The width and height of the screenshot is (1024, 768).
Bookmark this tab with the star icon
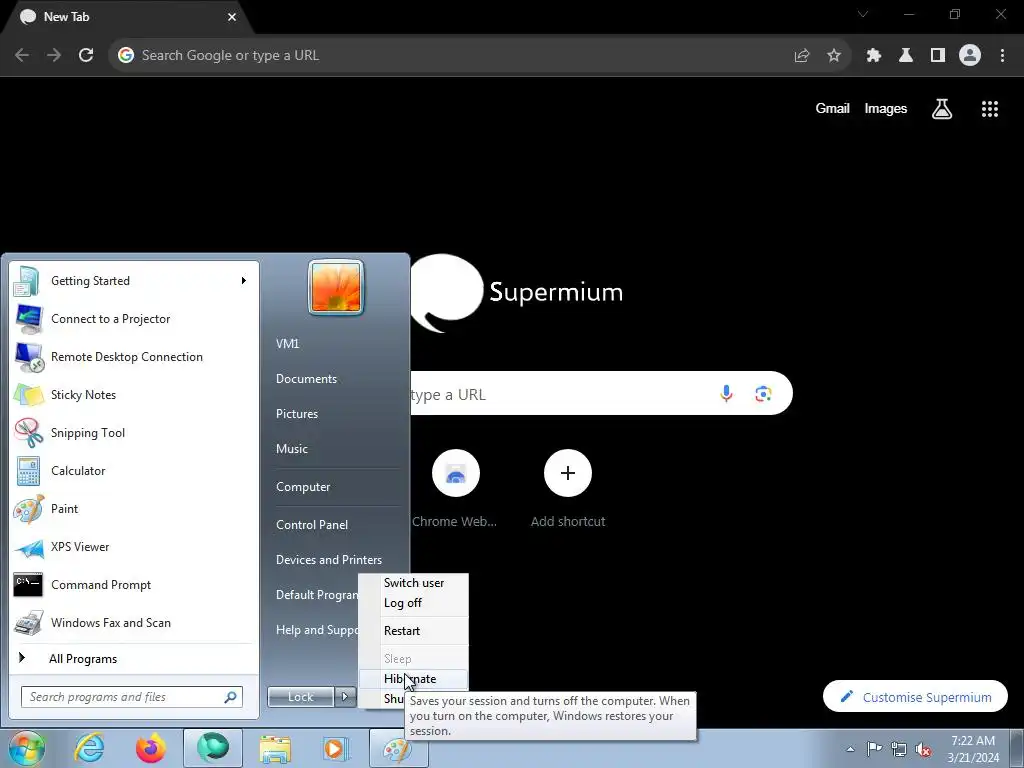tap(834, 56)
